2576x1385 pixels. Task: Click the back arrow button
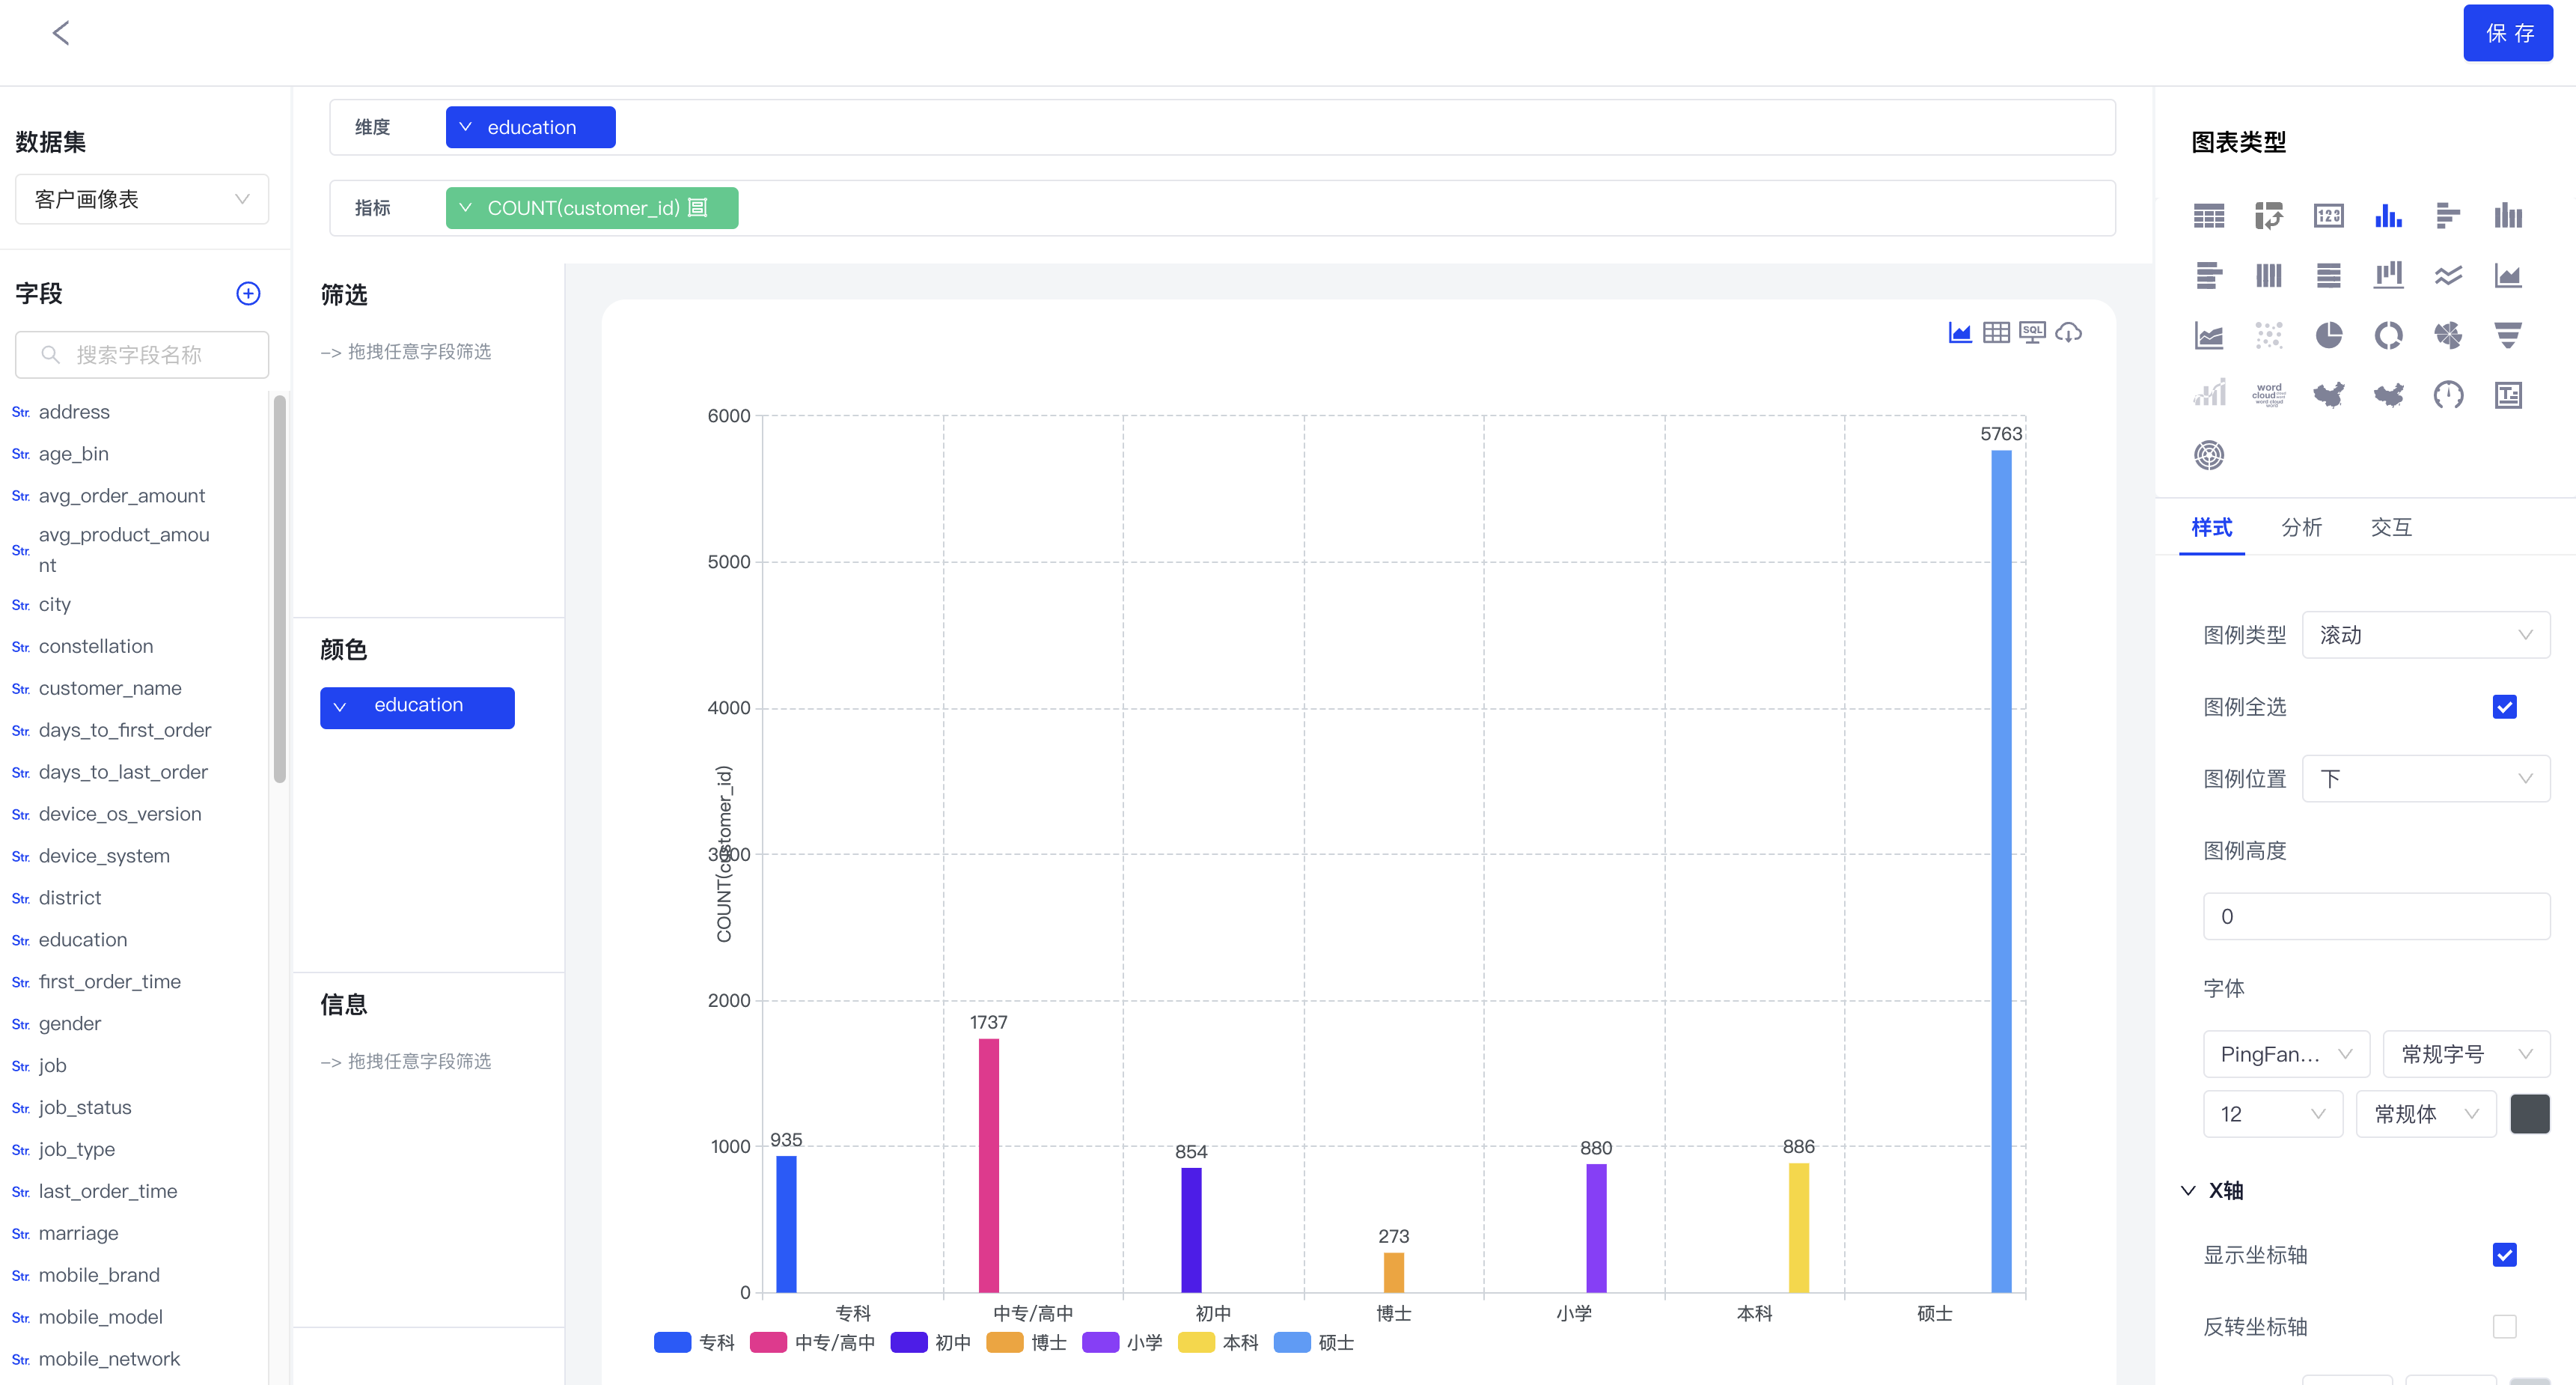[x=61, y=33]
